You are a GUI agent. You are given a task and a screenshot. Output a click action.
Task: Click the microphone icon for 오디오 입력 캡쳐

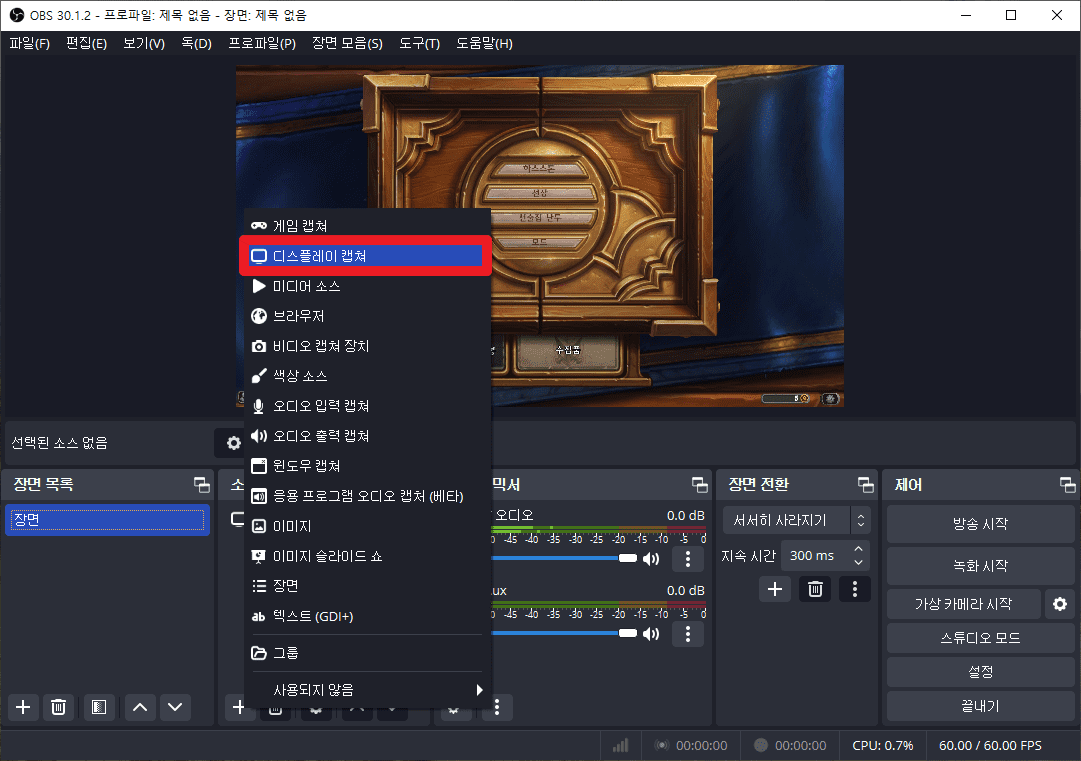coord(259,406)
